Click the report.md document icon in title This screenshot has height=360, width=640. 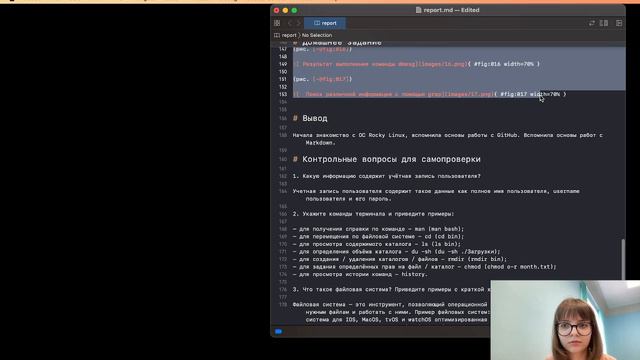tap(418, 10)
